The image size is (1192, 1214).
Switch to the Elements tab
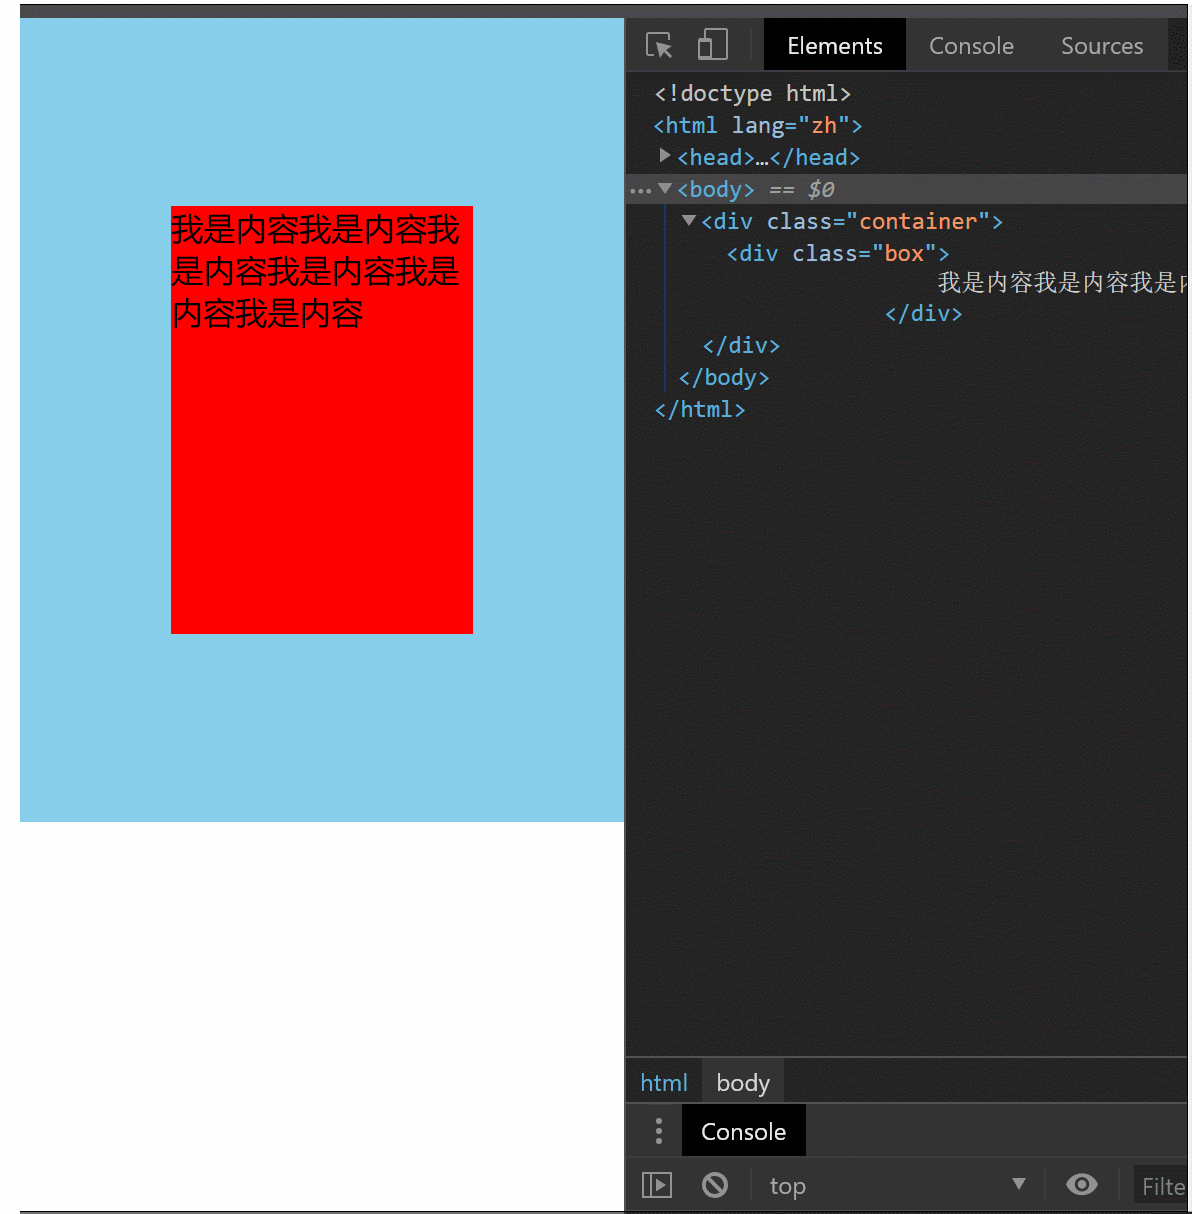pyautogui.click(x=835, y=45)
